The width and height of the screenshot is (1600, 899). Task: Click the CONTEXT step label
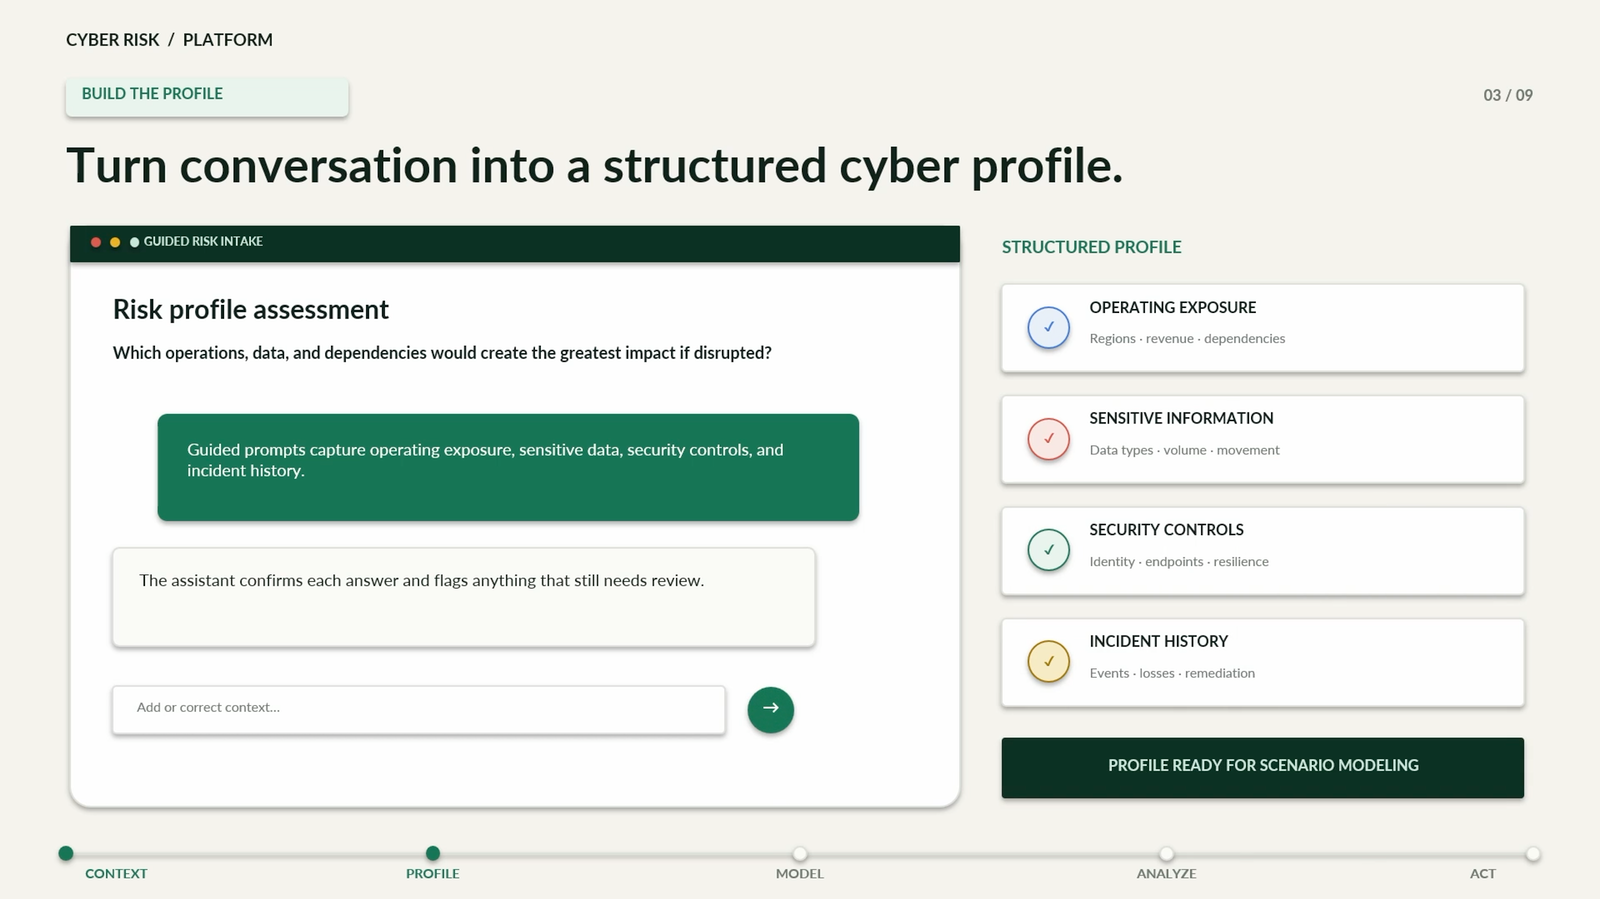116,874
